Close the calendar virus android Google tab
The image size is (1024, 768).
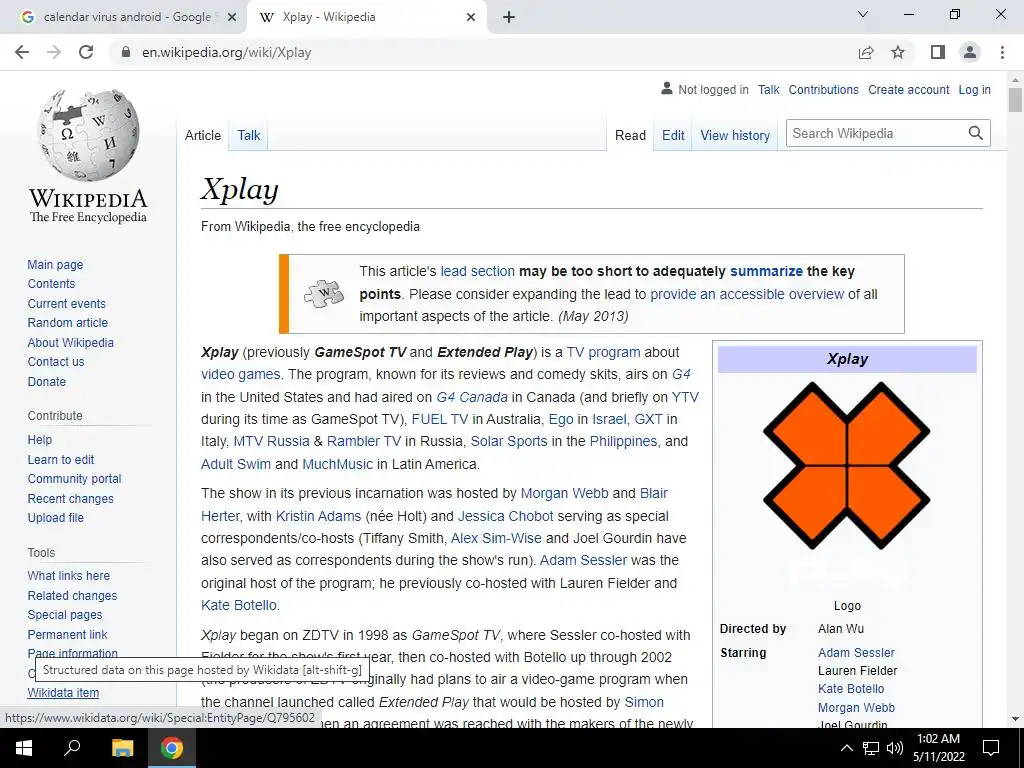tap(232, 18)
